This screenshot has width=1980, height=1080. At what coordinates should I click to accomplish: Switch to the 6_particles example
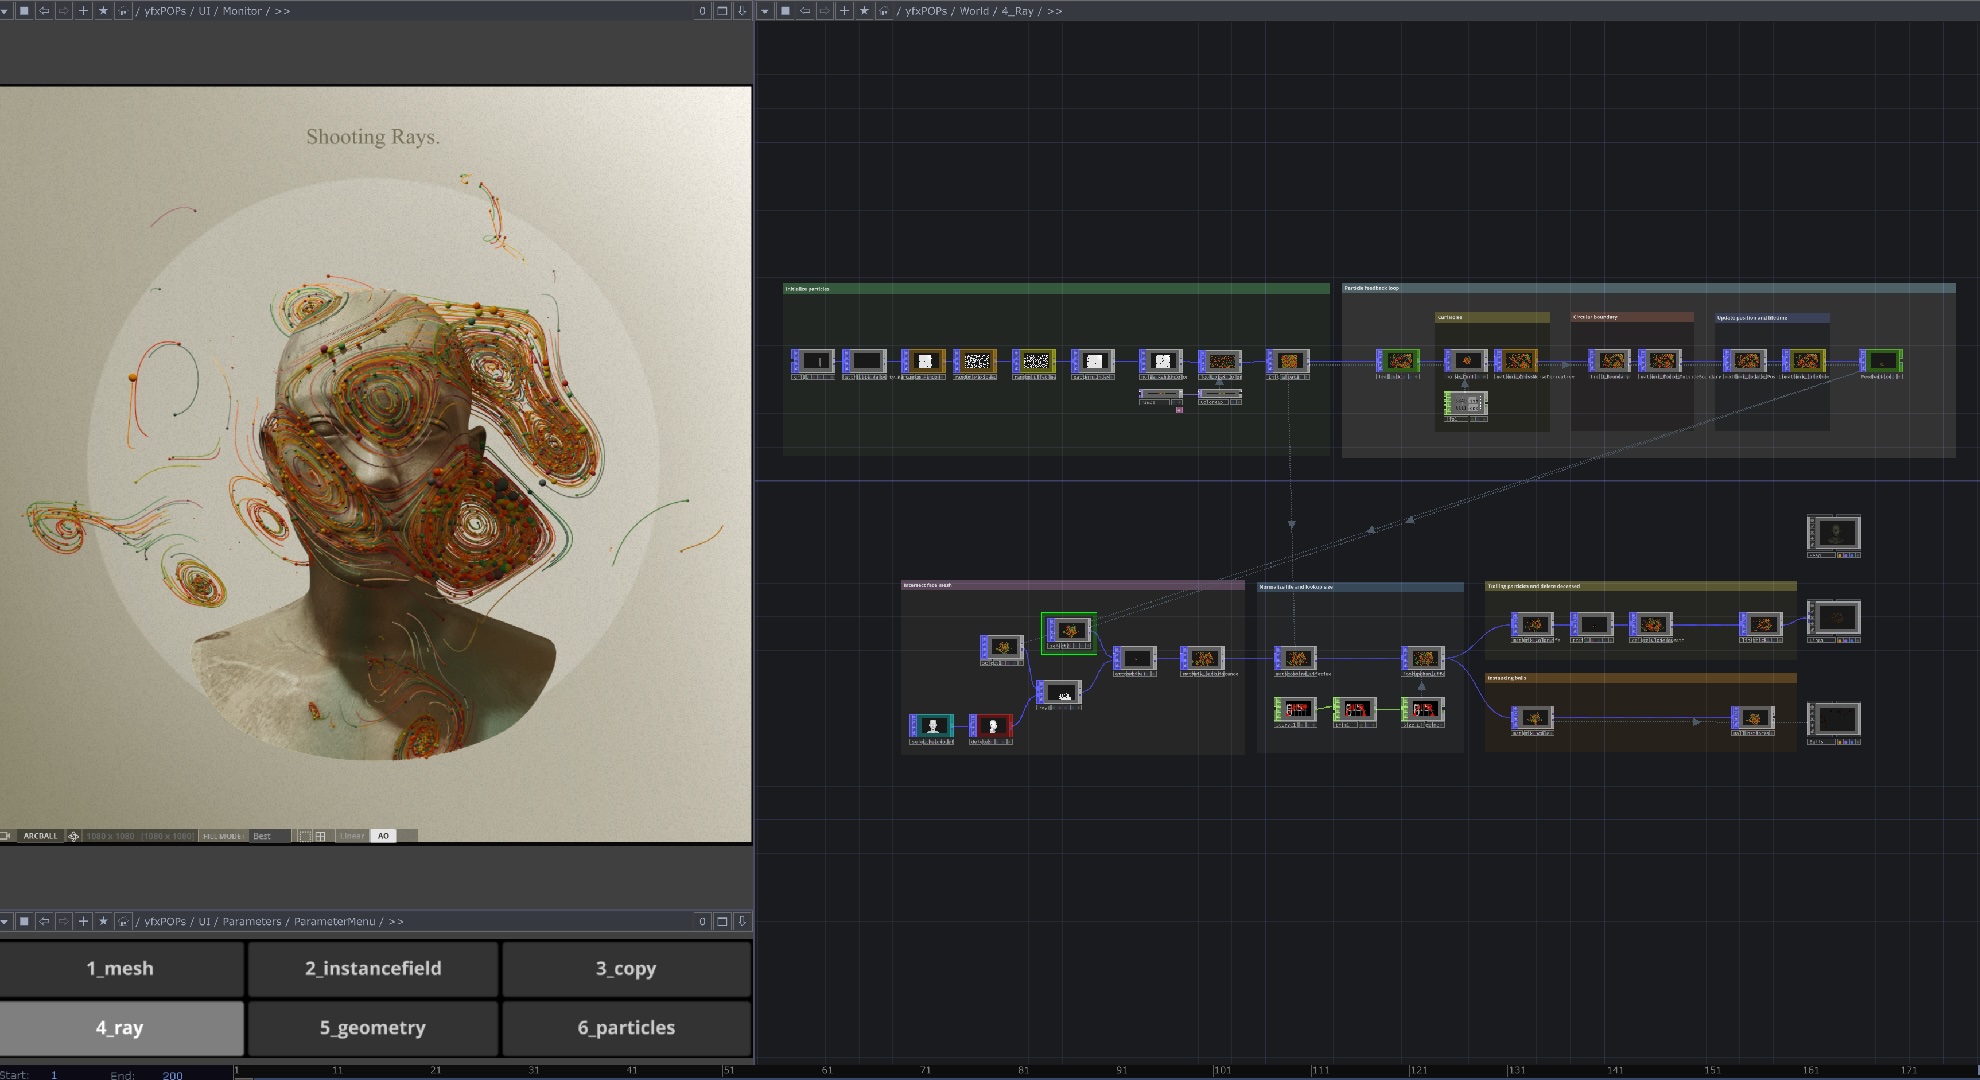pos(626,1027)
